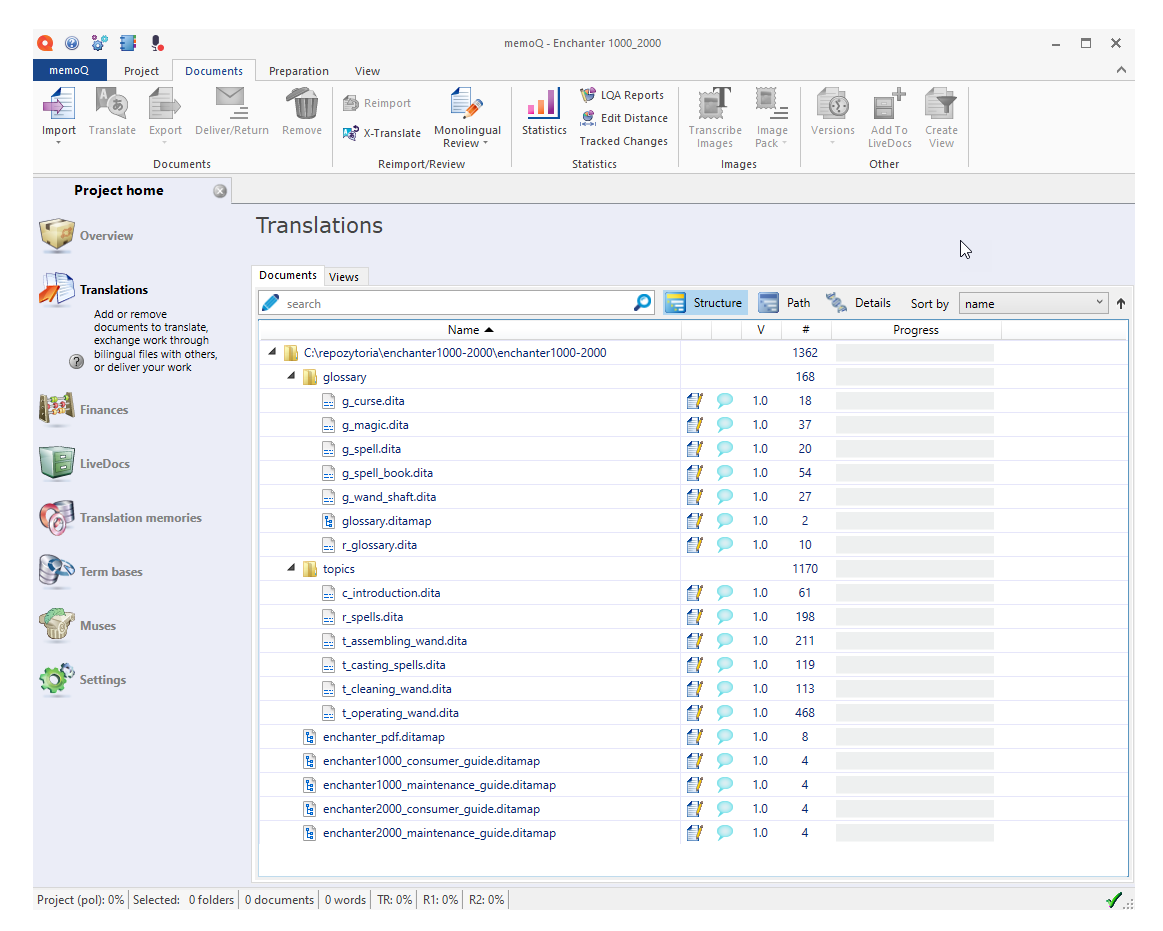This screenshot has height=931, width=1163.
Task: Switch to the Preparation ribbon tab
Action: [x=298, y=71]
